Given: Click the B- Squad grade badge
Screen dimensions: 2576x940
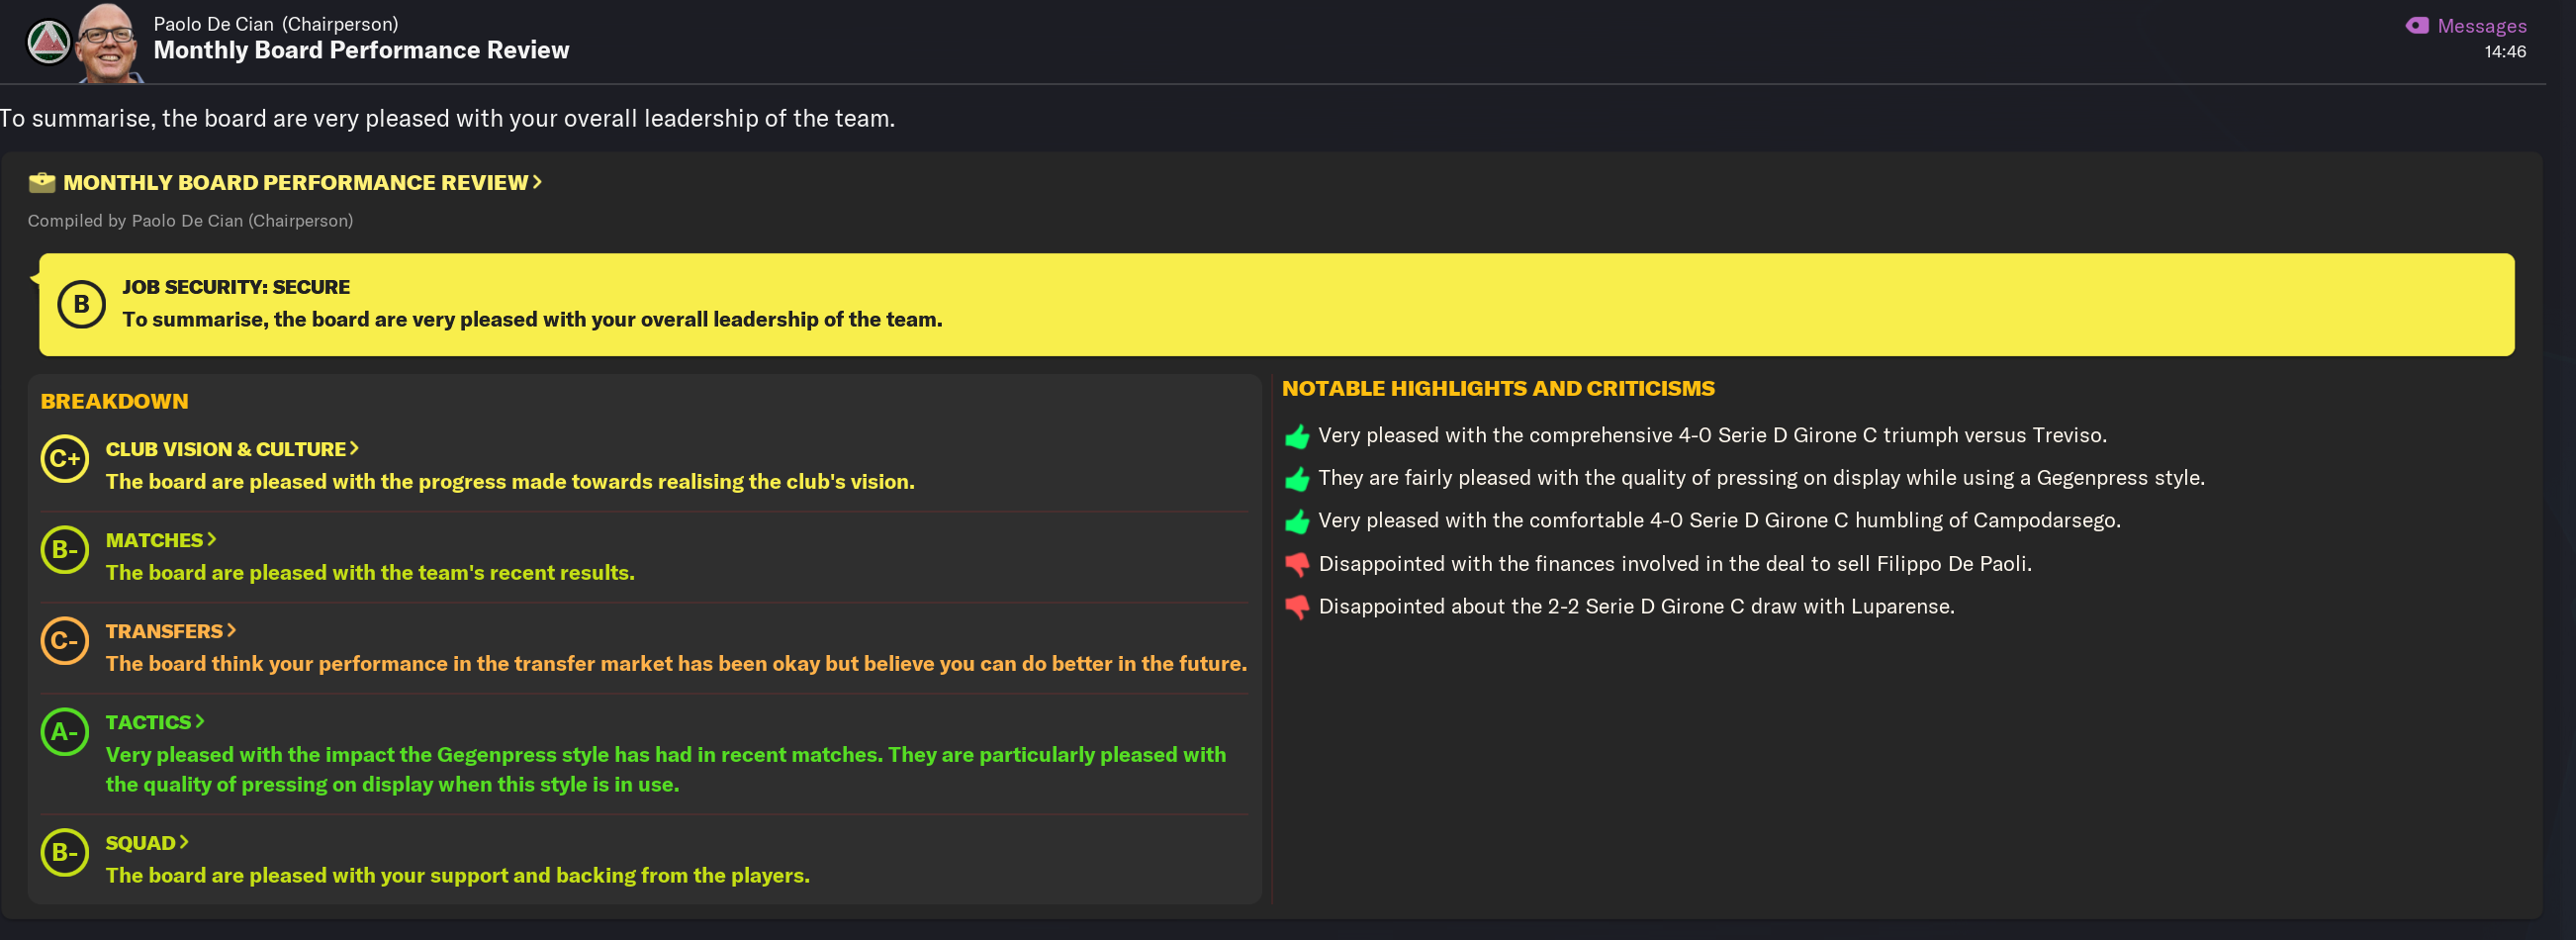Looking at the screenshot, I should (65, 853).
